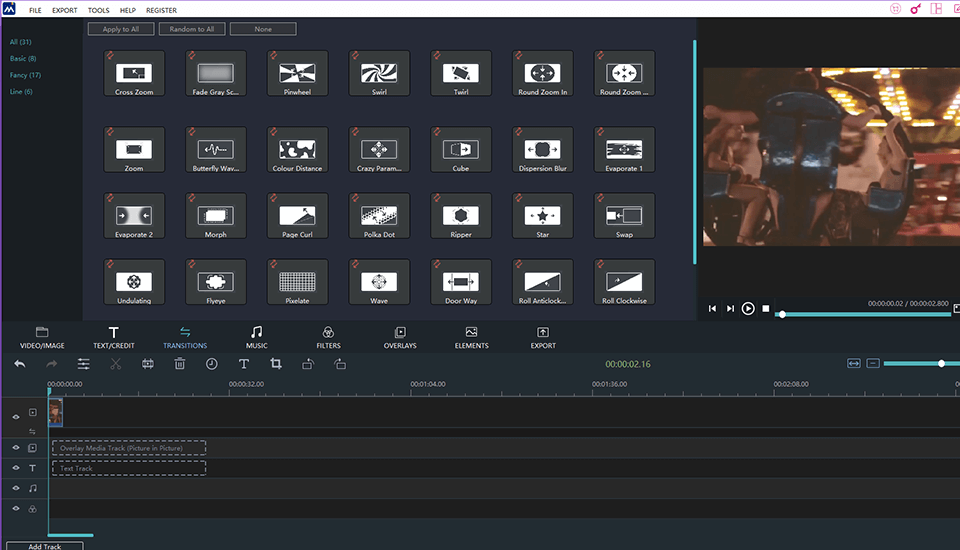The height and width of the screenshot is (550, 960).
Task: Hide the main video track with eye icon
Action: coord(16,416)
